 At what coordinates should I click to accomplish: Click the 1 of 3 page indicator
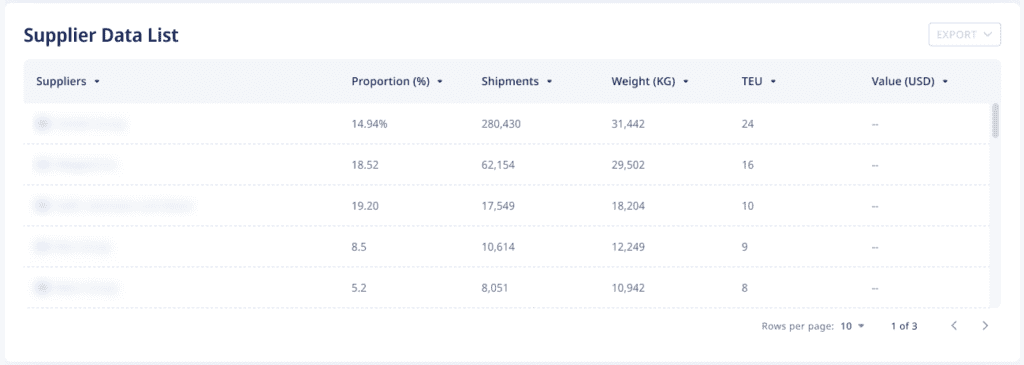904,326
